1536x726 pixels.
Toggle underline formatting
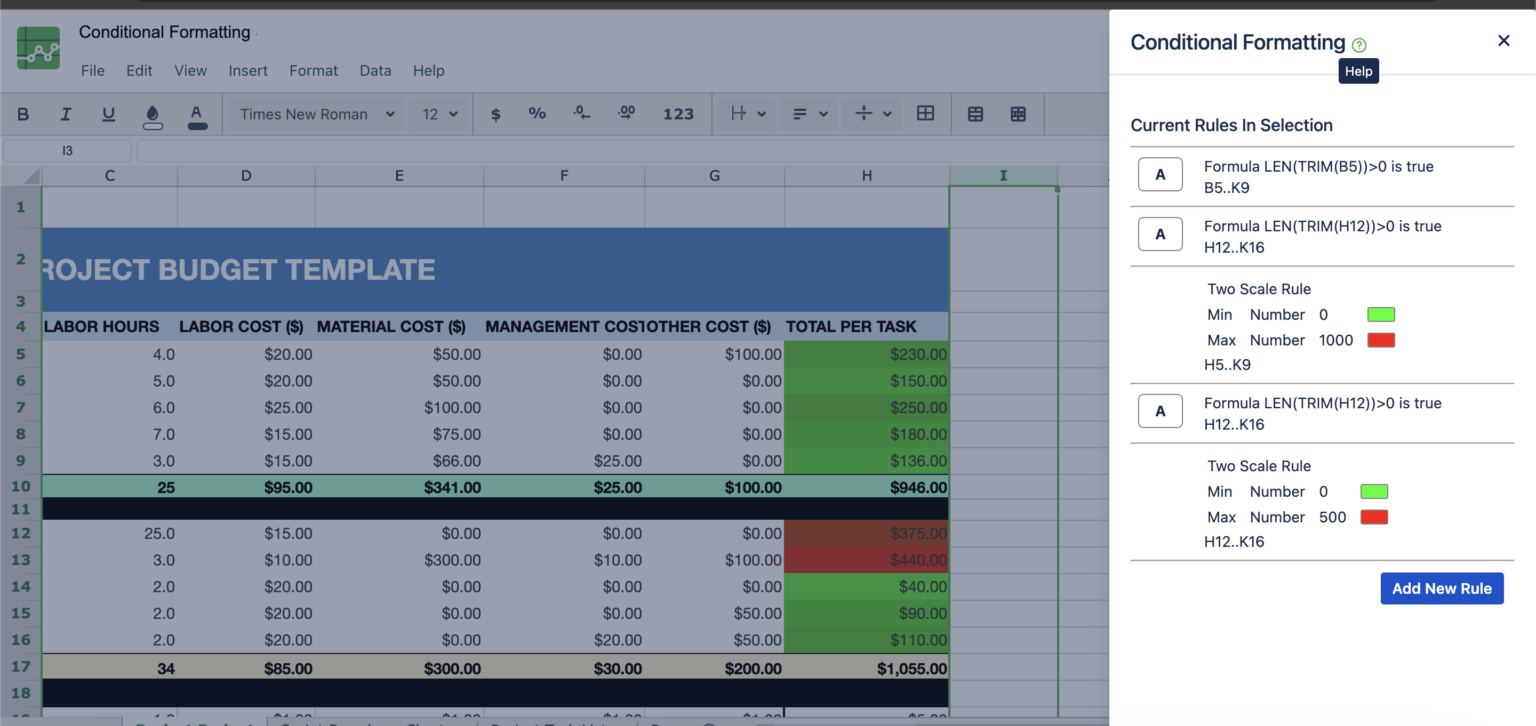(x=108, y=113)
